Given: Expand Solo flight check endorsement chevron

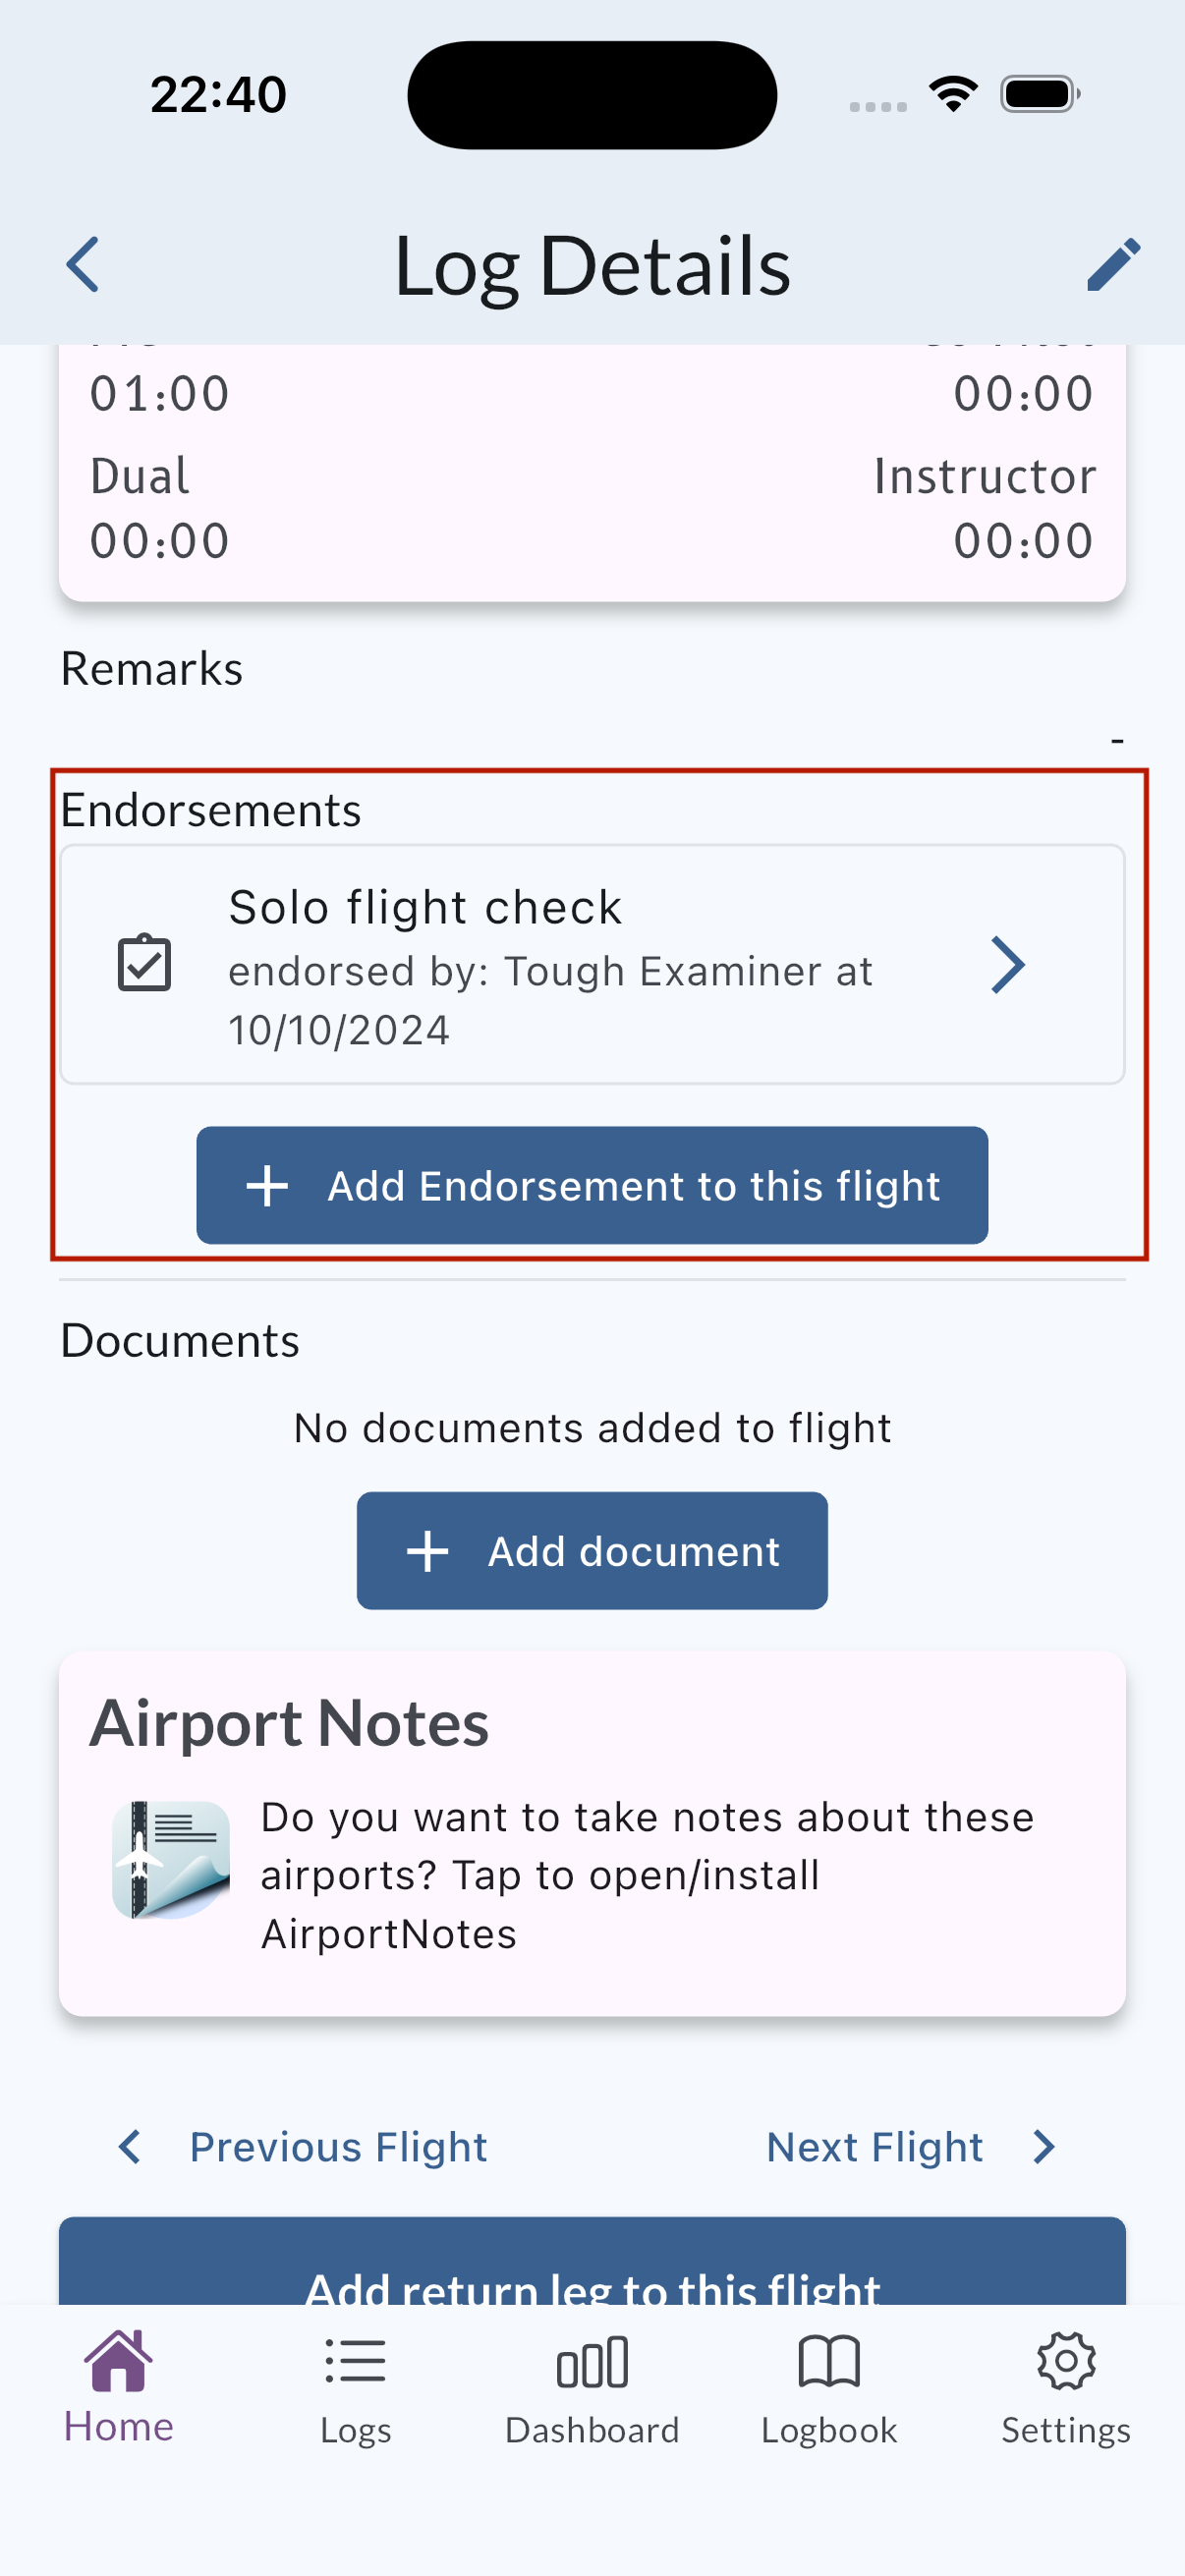Looking at the screenshot, I should click(x=1008, y=965).
